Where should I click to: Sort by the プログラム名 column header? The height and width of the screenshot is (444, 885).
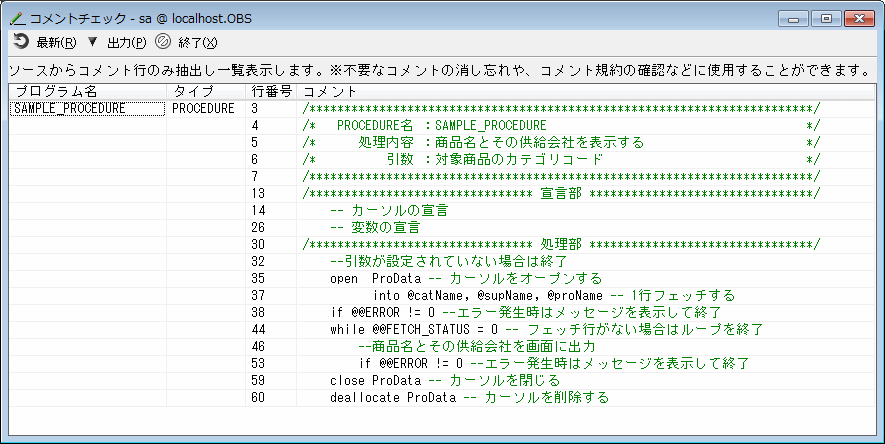[x=56, y=92]
